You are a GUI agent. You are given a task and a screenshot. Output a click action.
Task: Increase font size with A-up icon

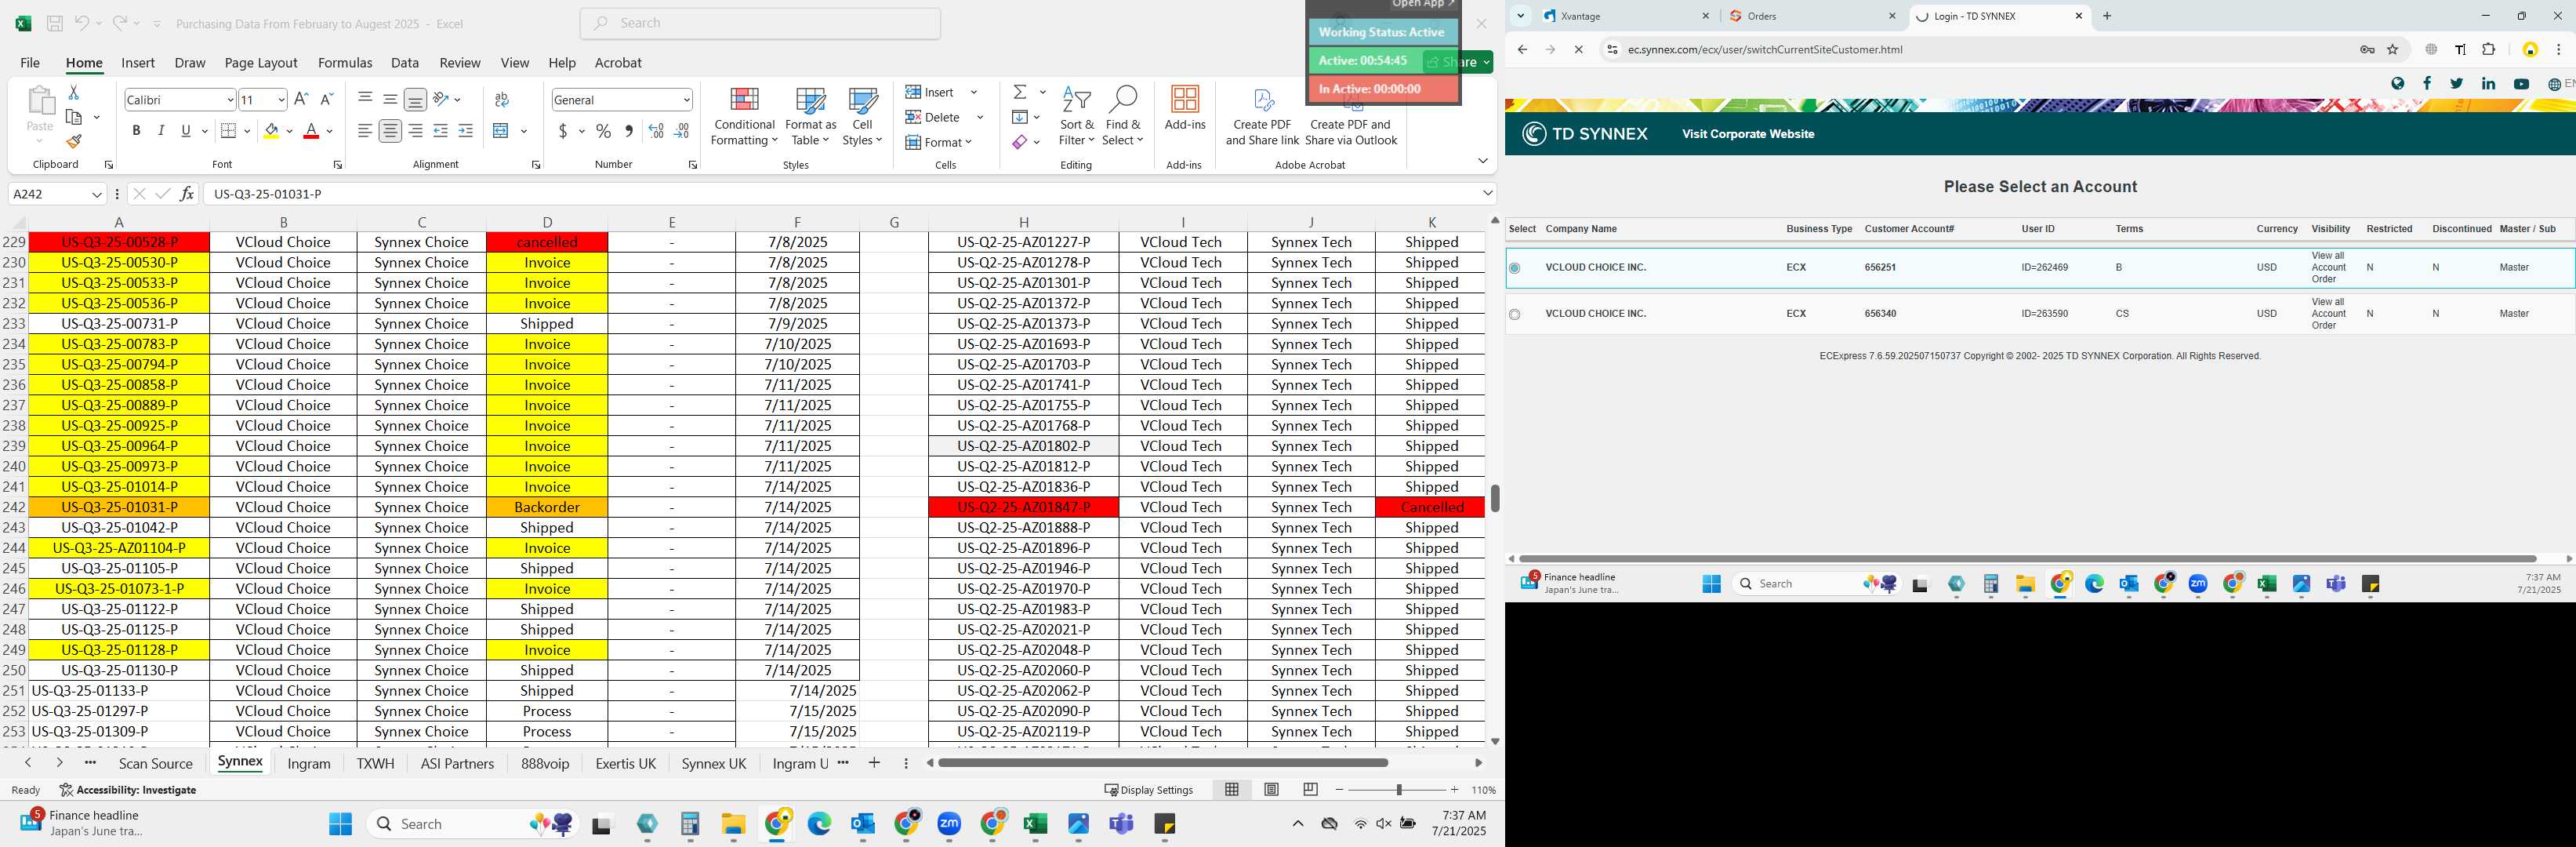click(x=301, y=99)
